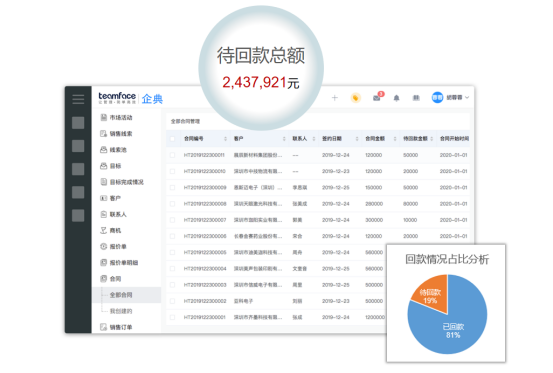This screenshot has width=553, height=373.
Task: Open the apps grid icon beside the bell
Action: coord(416,98)
